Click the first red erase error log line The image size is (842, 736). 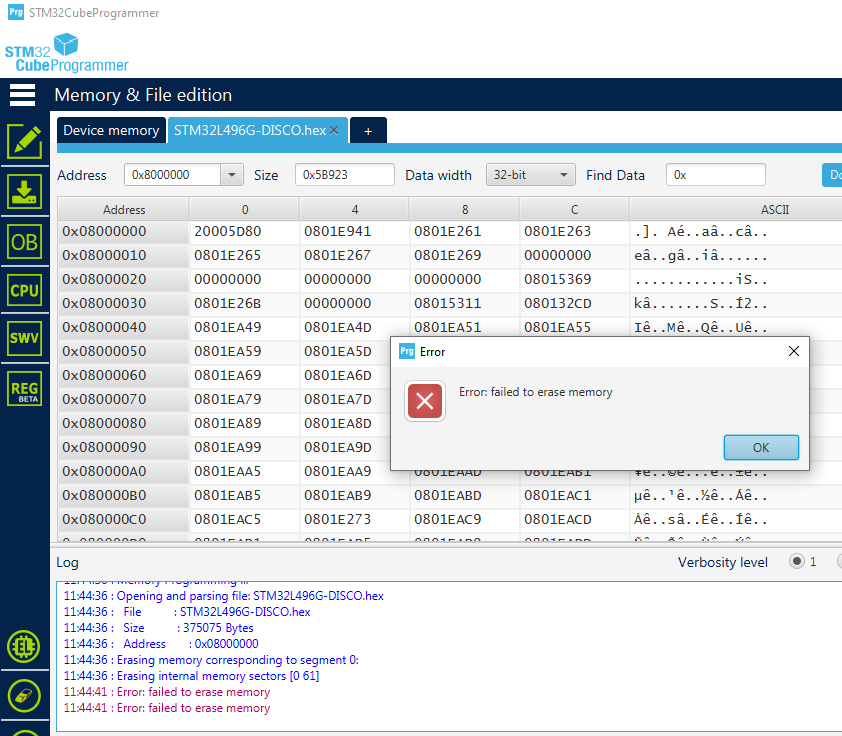166,692
